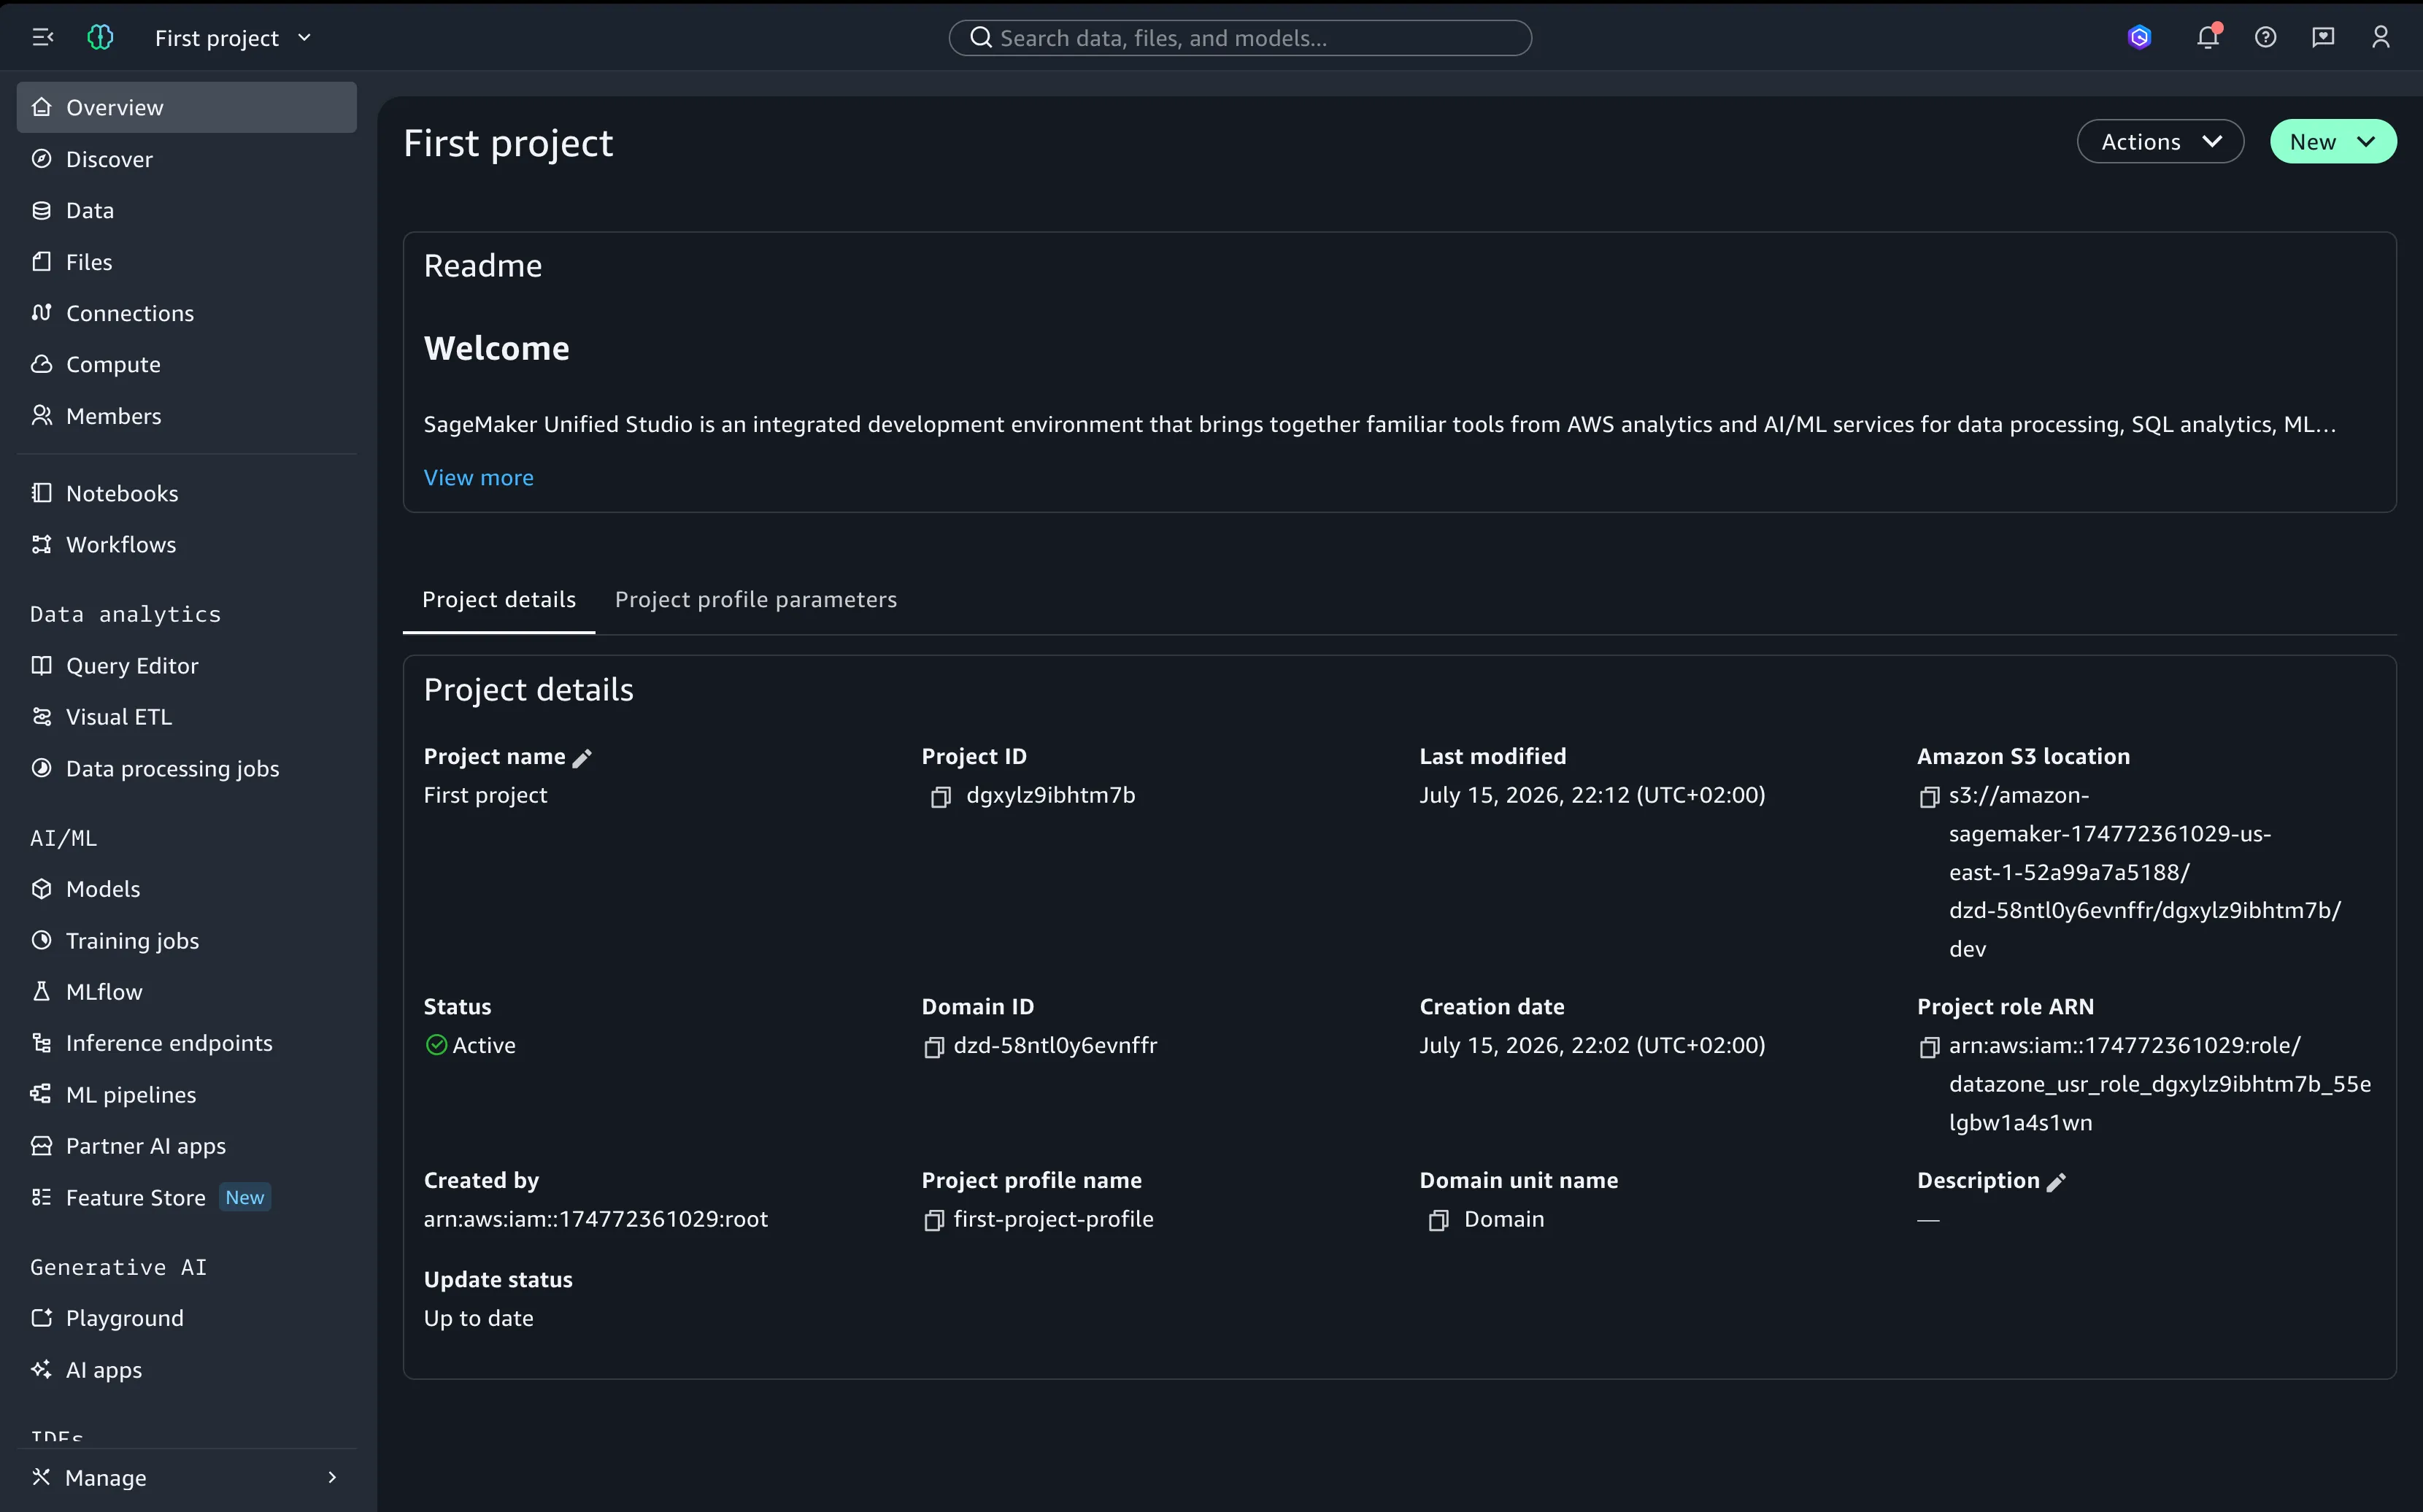The width and height of the screenshot is (2423, 1512).
Task: Open Discover in the sidebar
Action: click(187, 159)
